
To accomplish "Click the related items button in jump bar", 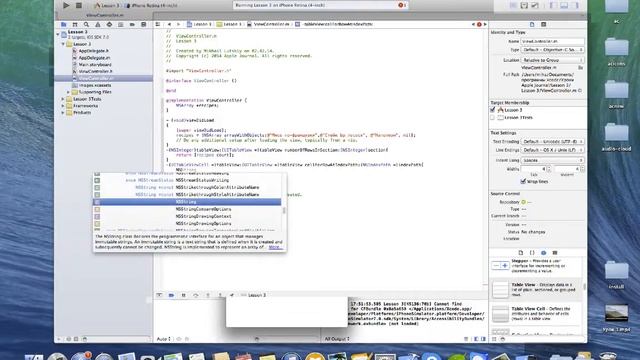I will 158,24.
